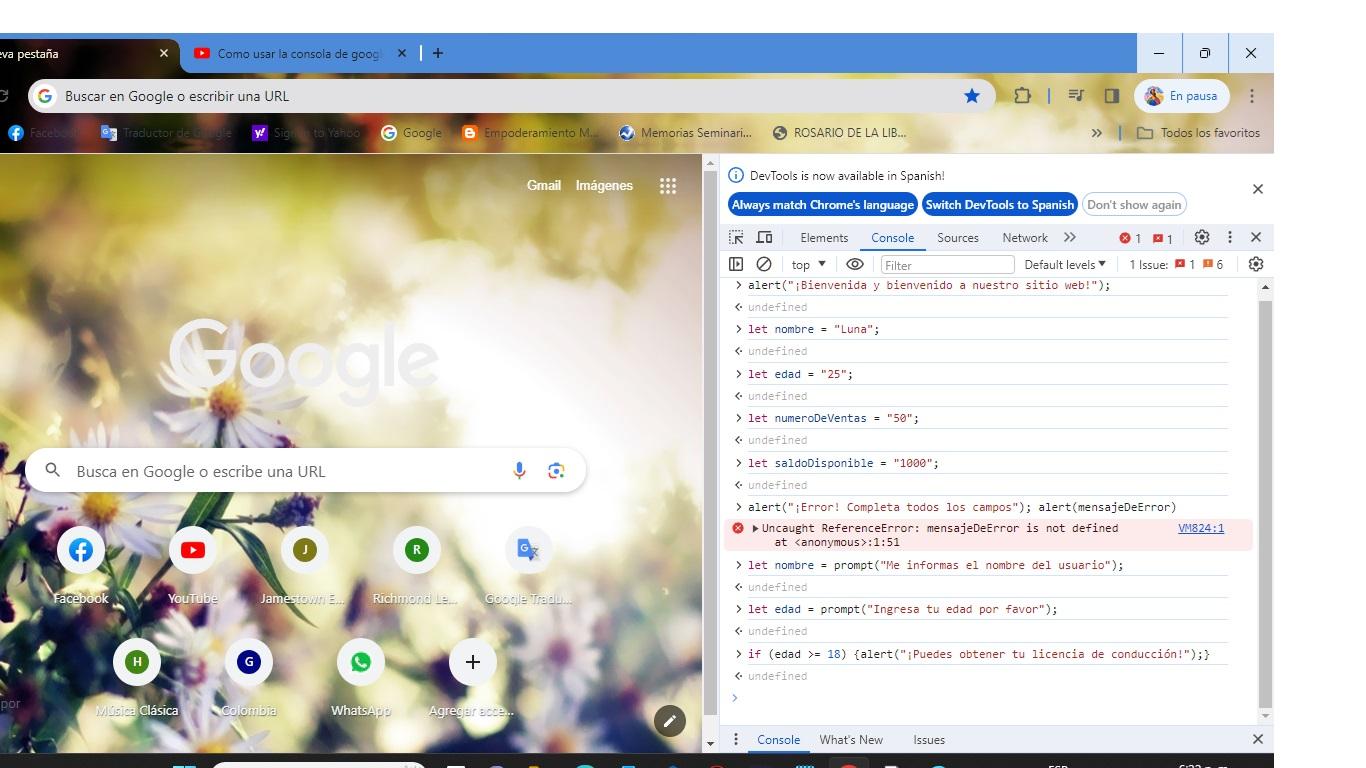Switch to the Elements tab

pos(824,237)
